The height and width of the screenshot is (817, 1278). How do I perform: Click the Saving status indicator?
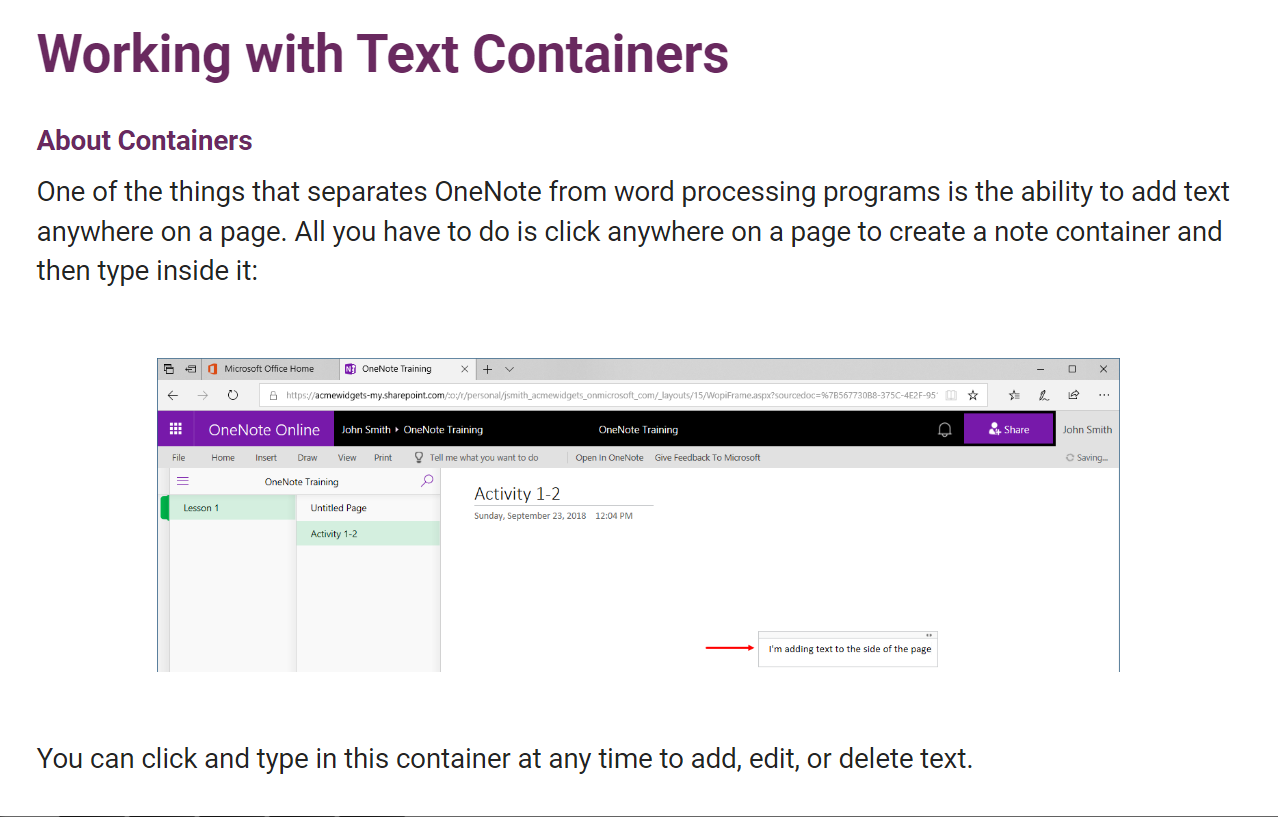(1087, 458)
